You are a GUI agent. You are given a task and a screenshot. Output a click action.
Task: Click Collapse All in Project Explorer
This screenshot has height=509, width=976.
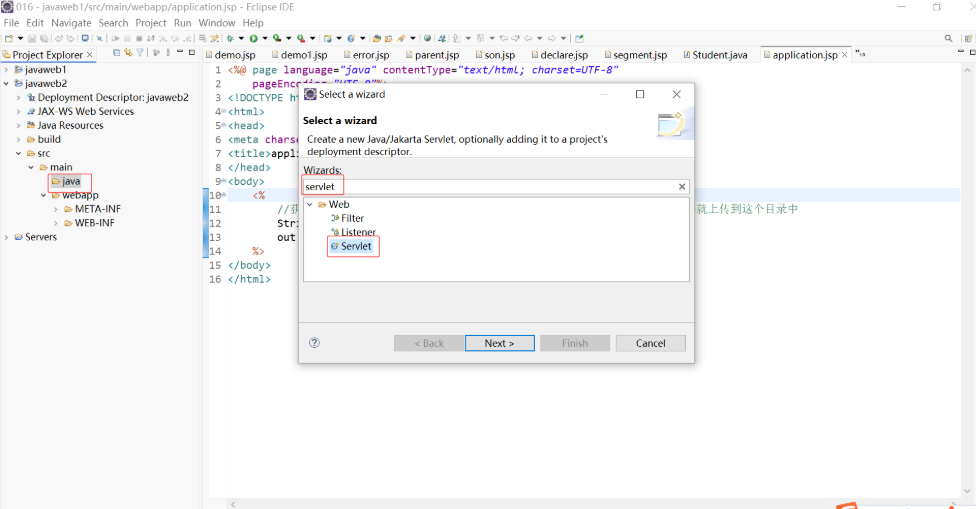116,53
